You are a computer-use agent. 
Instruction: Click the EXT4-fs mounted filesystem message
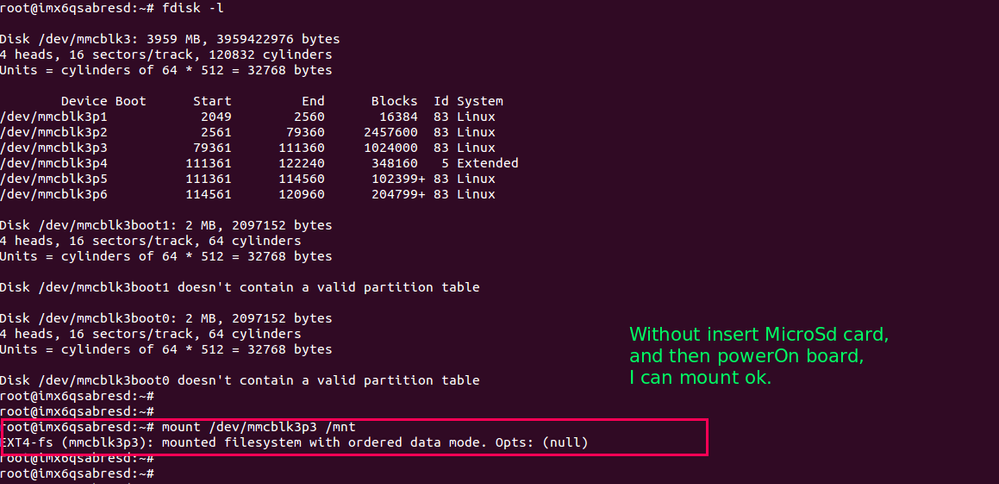coord(294,442)
